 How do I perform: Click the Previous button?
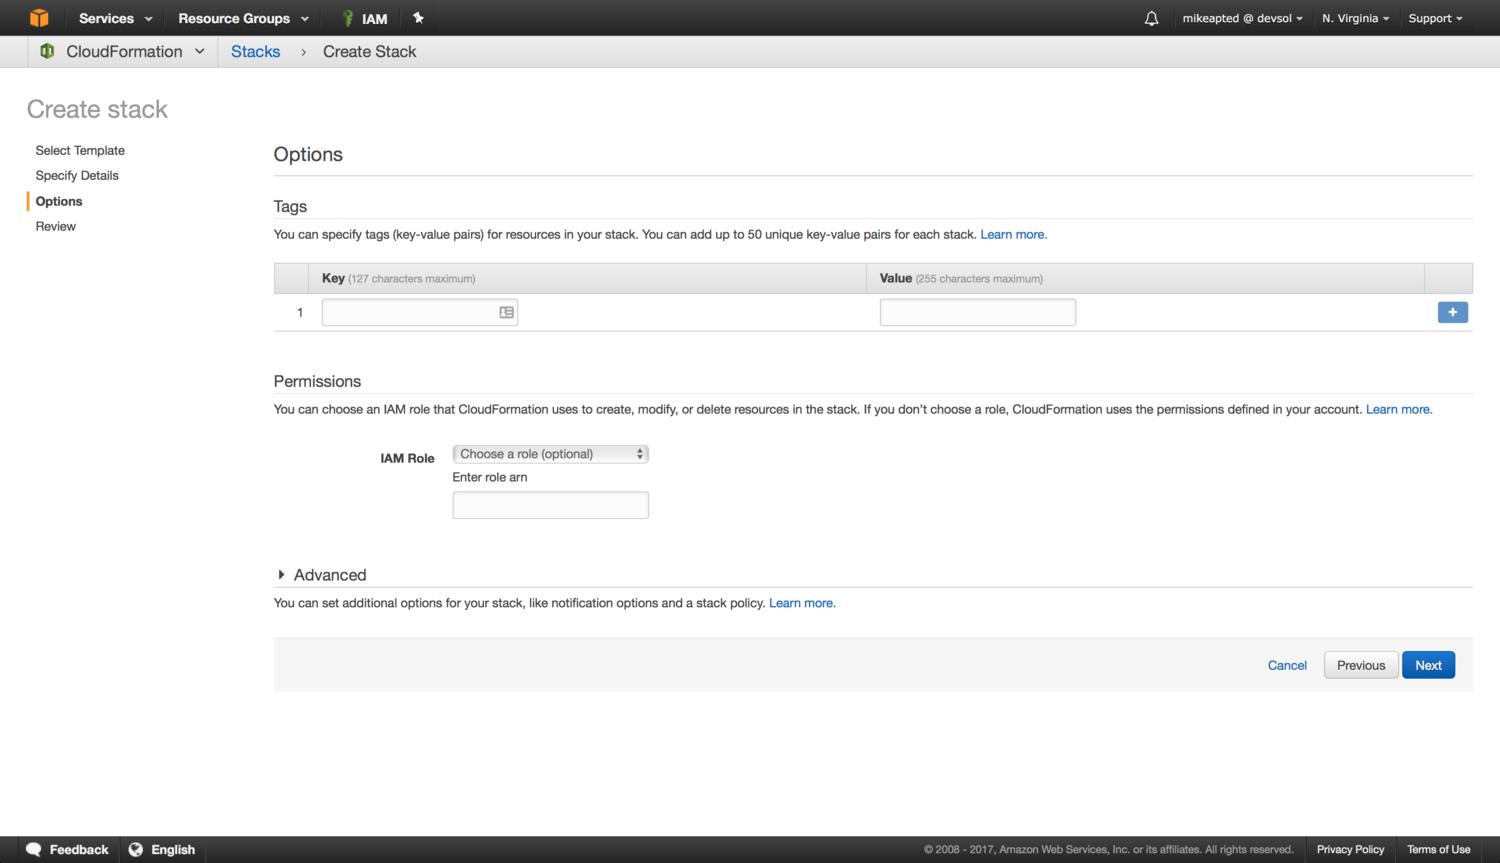(1360, 665)
